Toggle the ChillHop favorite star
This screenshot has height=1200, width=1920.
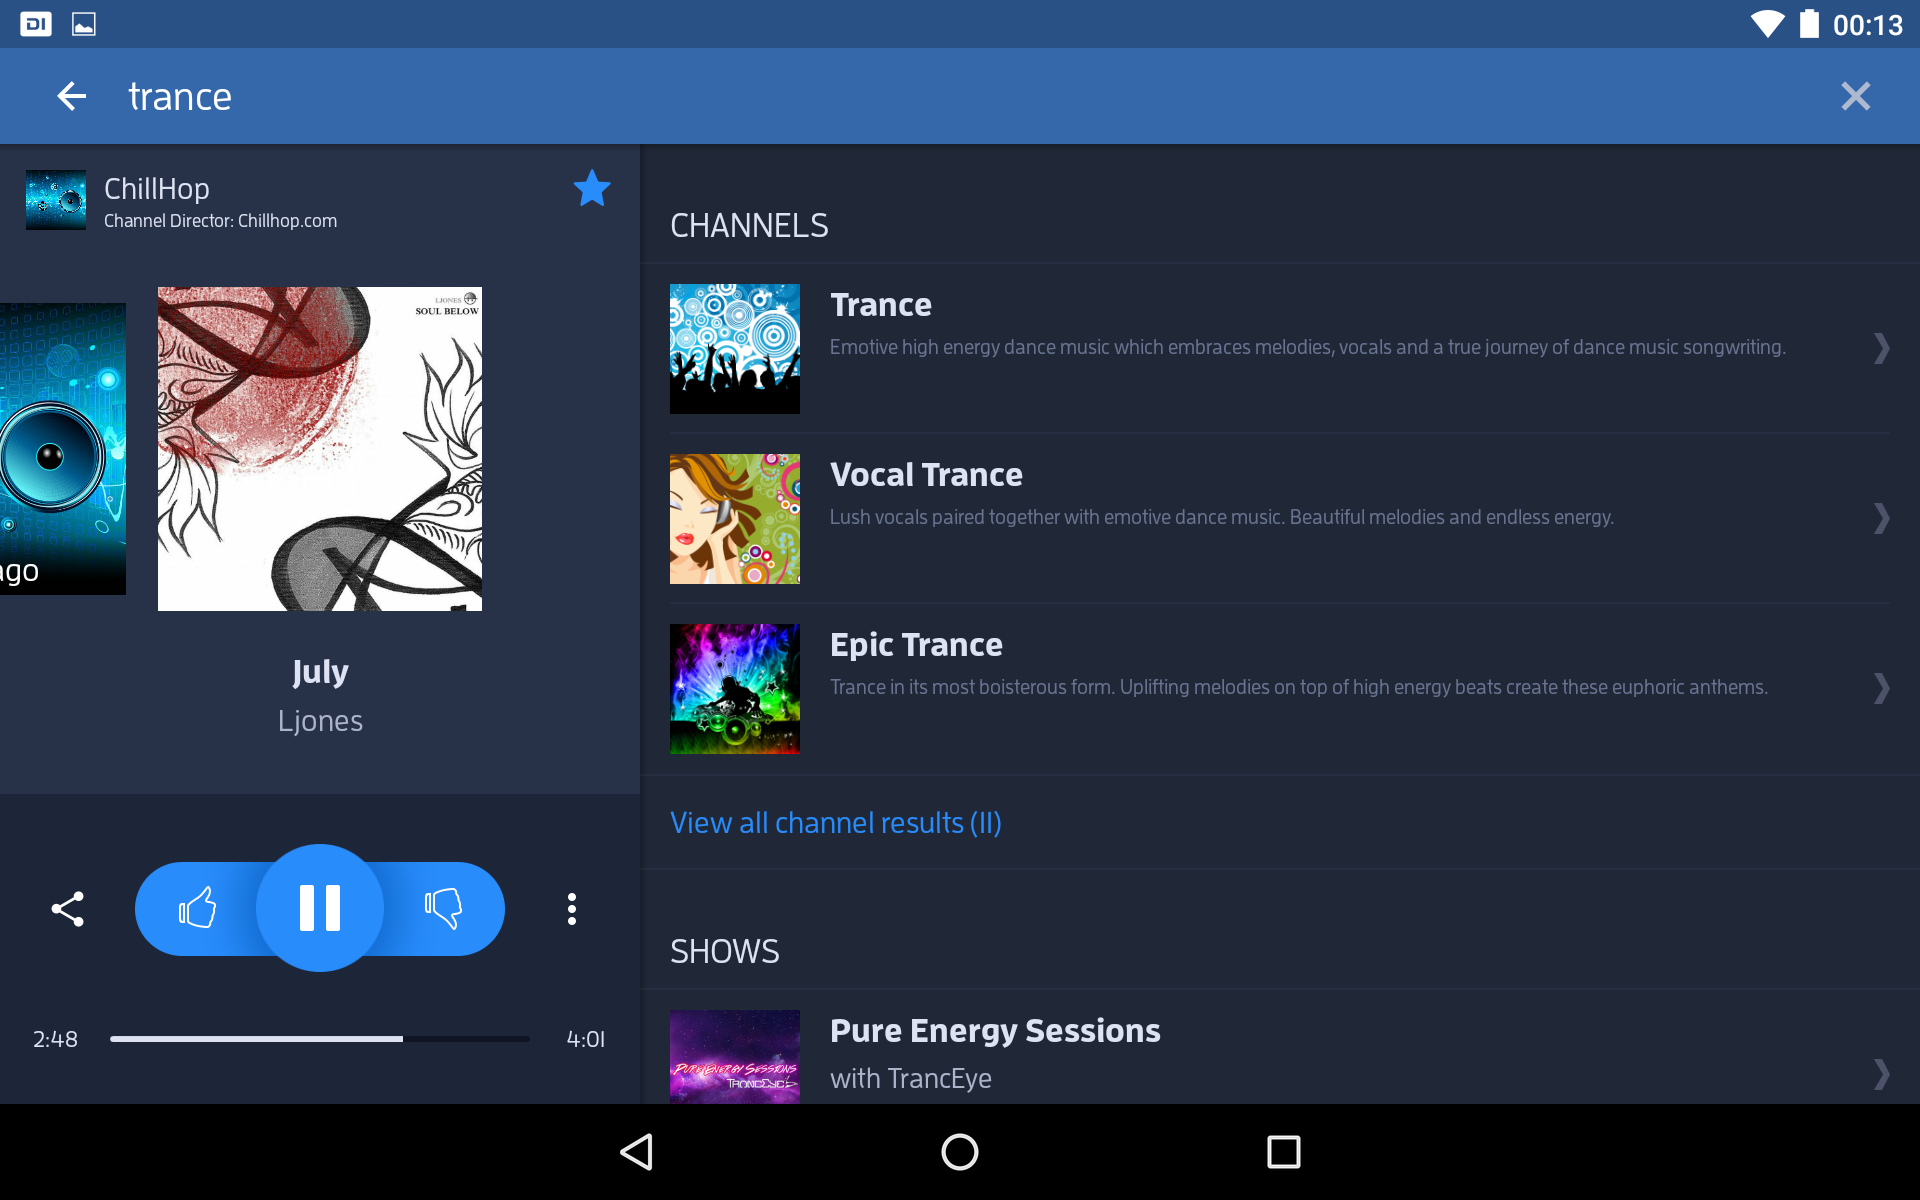[x=592, y=188]
